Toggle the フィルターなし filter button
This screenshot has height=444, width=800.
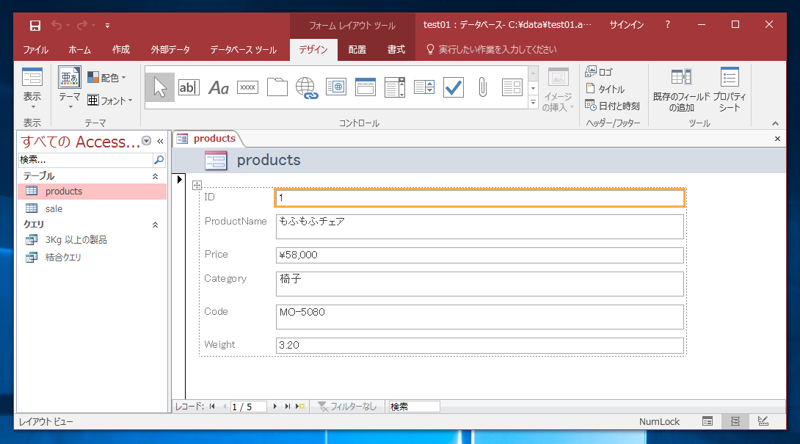(x=347, y=407)
